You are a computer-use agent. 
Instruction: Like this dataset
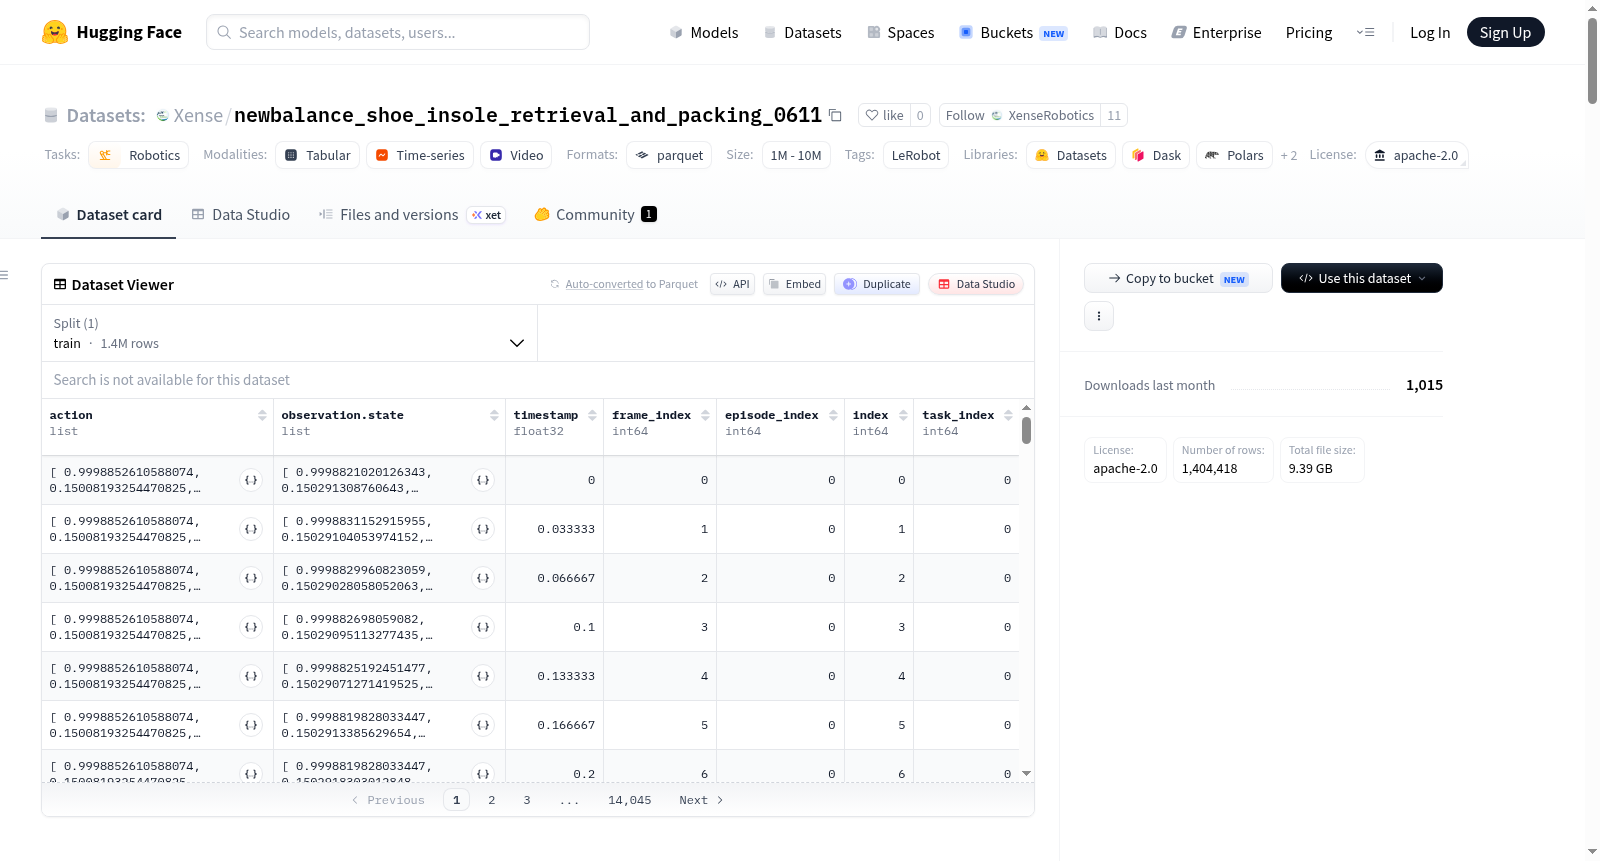pyautogui.click(x=885, y=115)
